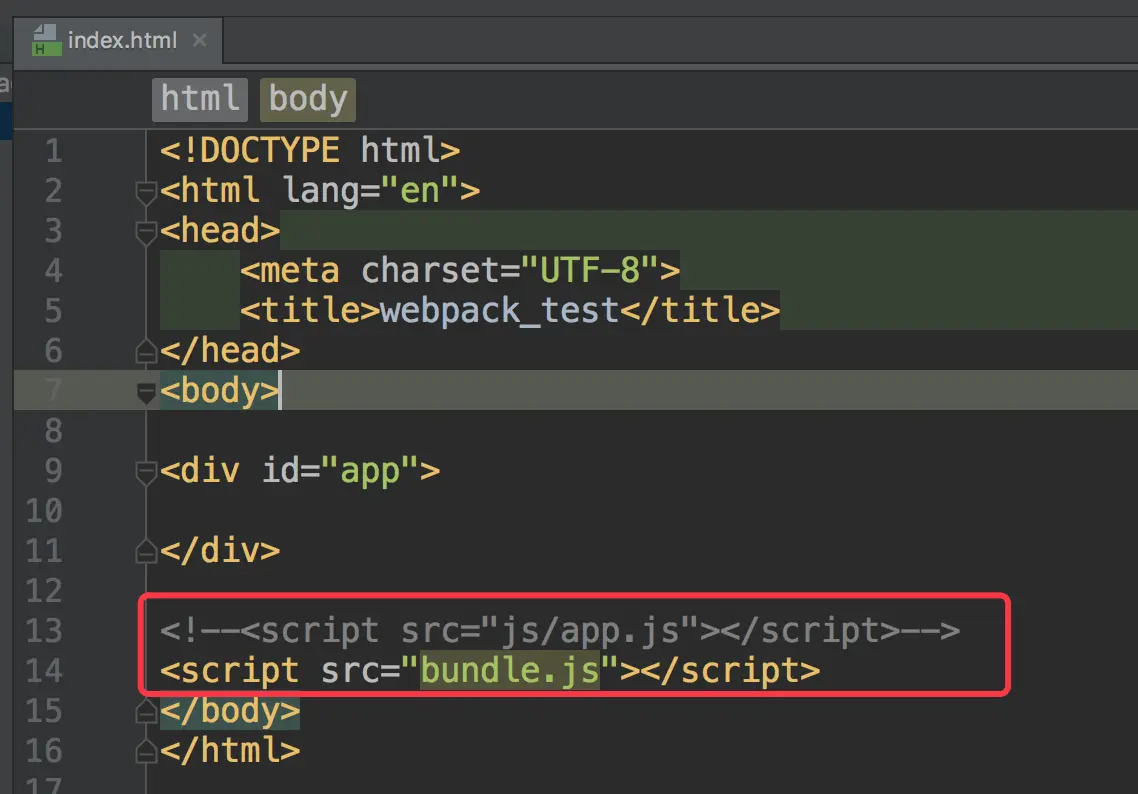Click the closing </div> tag

point(220,551)
